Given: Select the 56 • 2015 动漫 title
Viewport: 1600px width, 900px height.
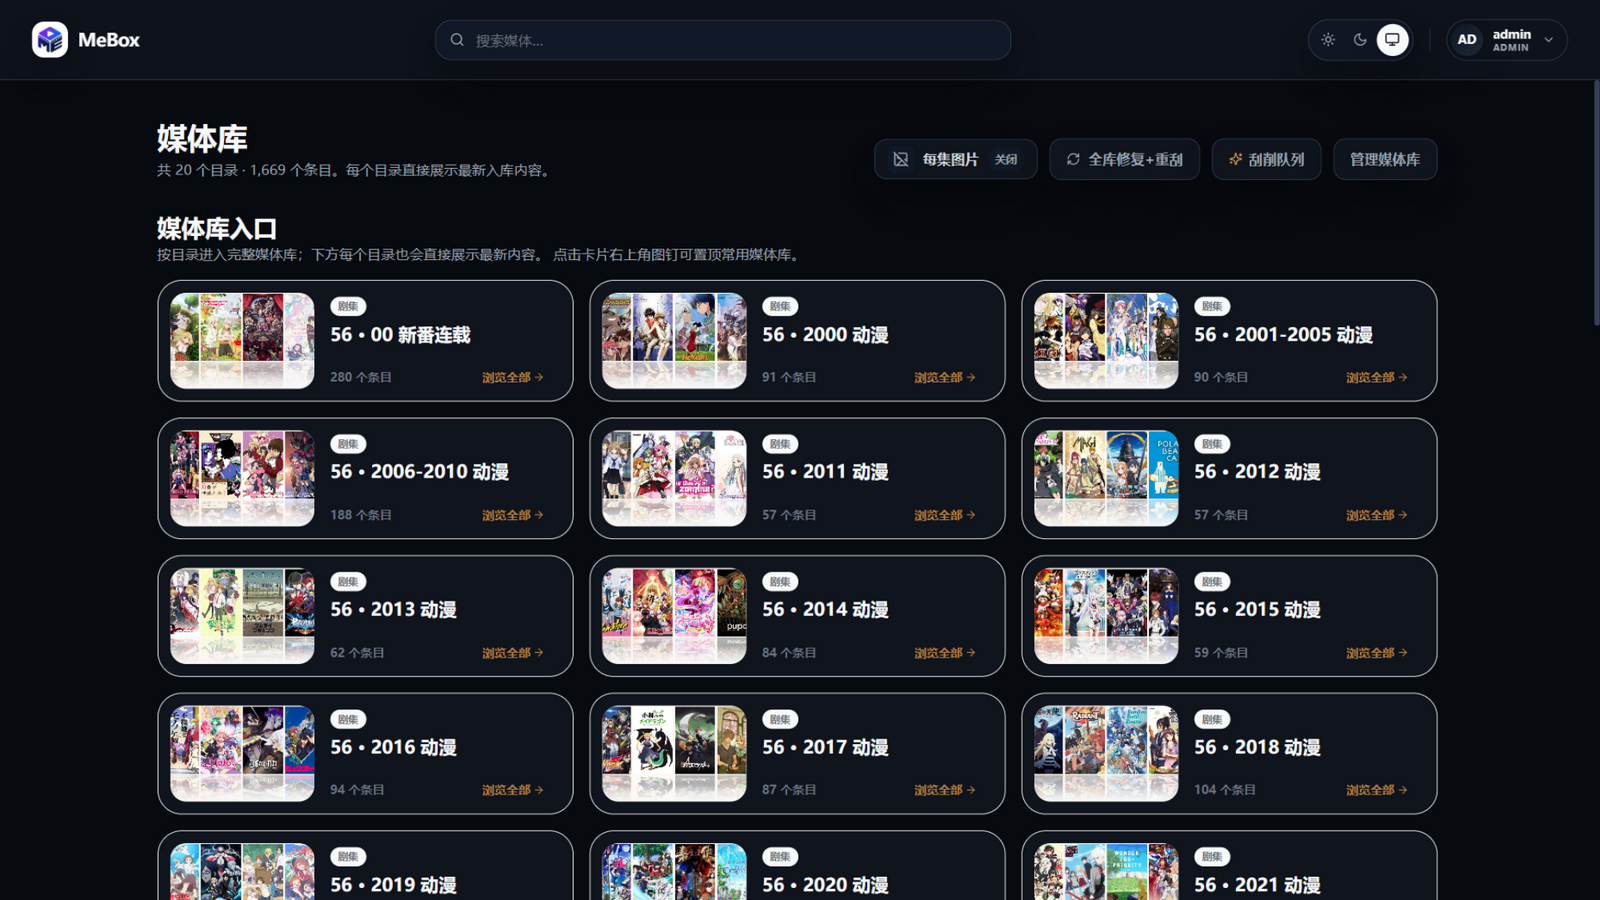Looking at the screenshot, I should point(1257,610).
